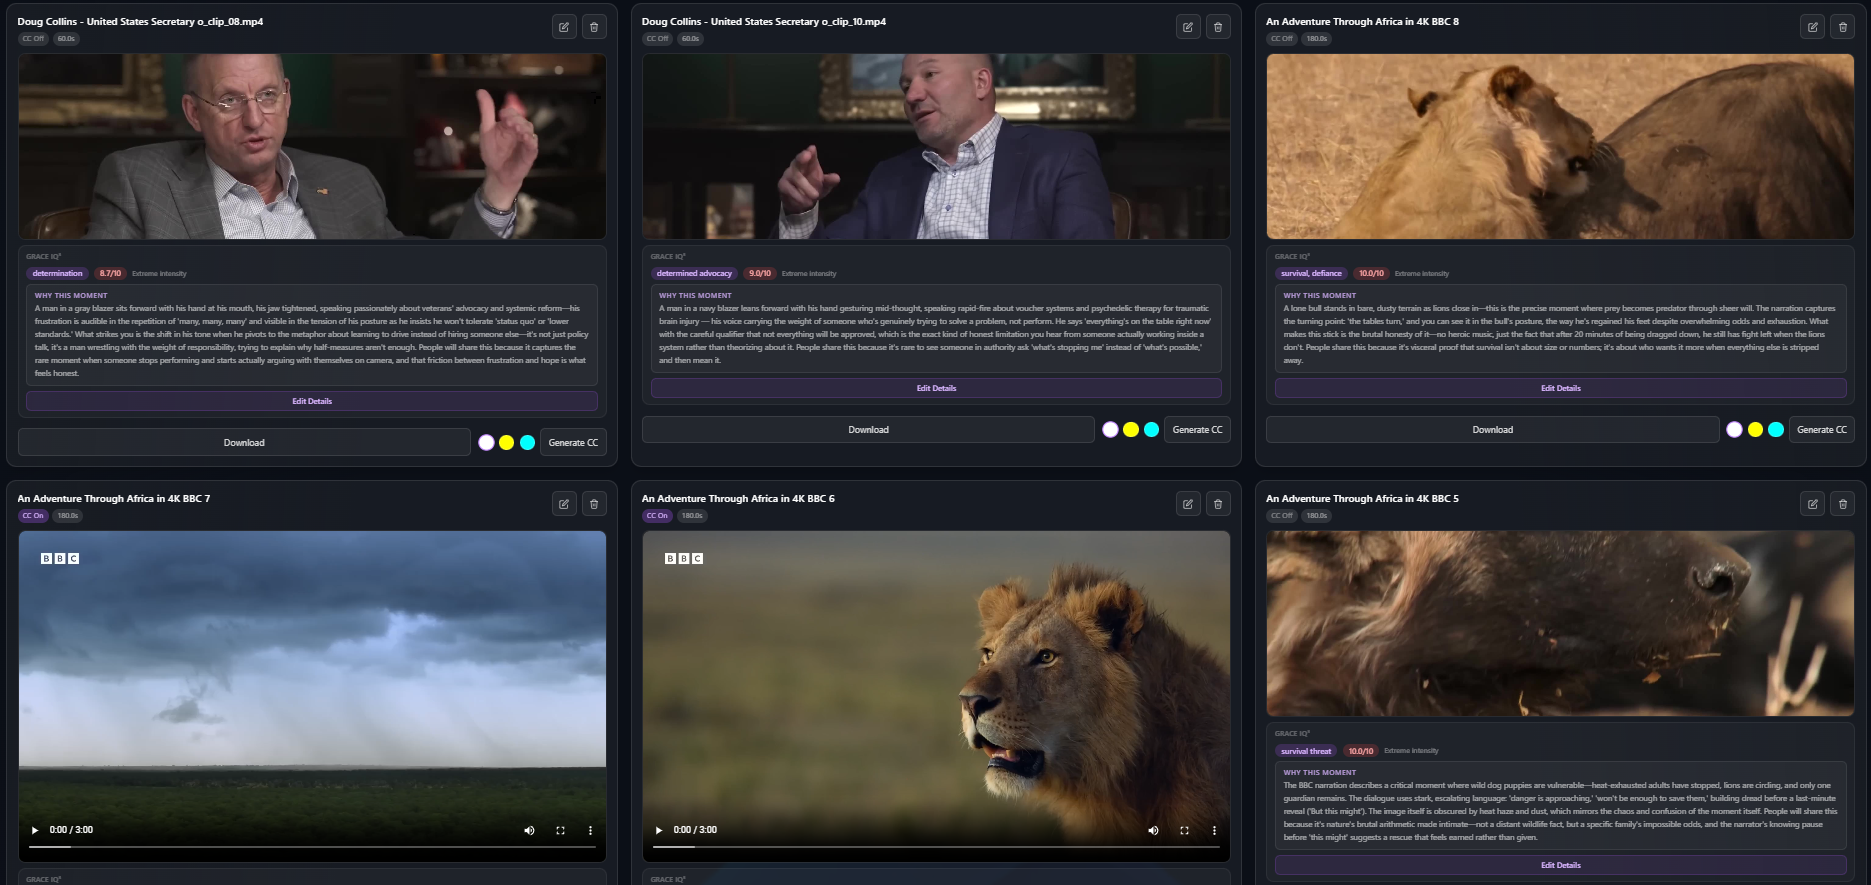
Task: Click the 180.0s duration on BBC 7 card
Action: coord(67,516)
